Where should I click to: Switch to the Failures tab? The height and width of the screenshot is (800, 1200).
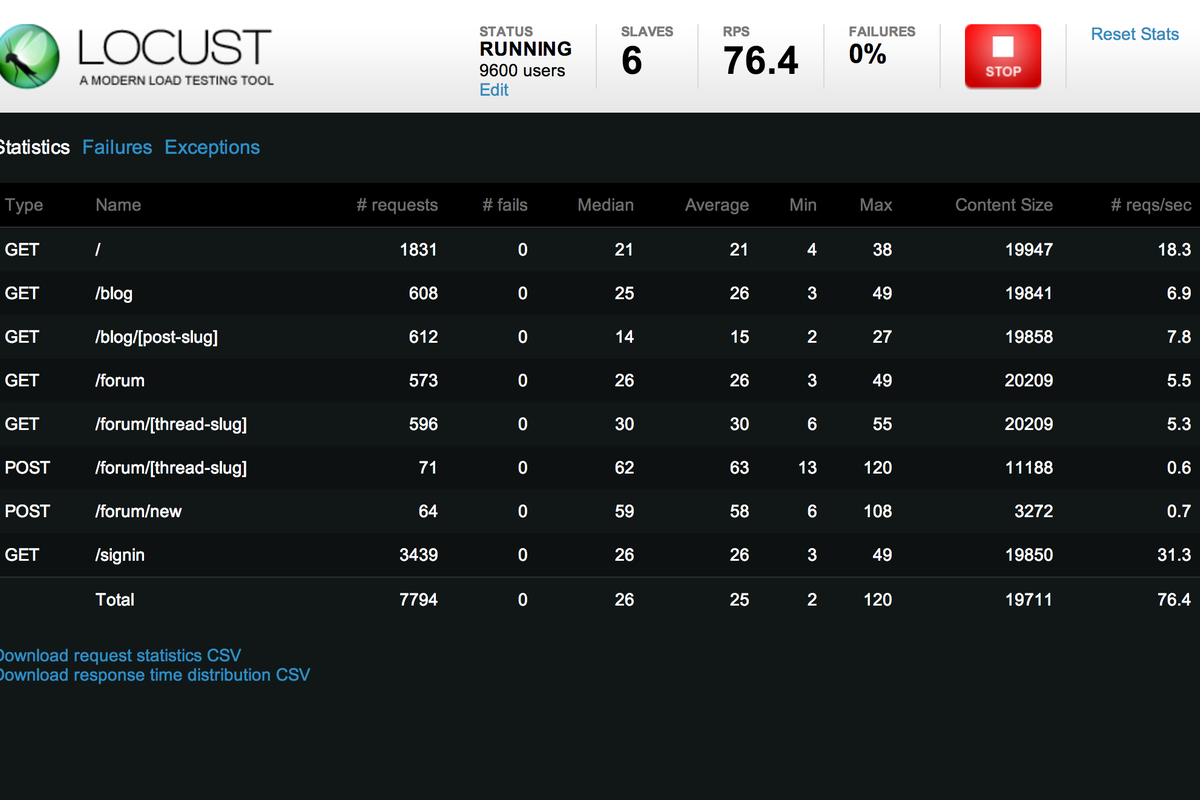117,147
